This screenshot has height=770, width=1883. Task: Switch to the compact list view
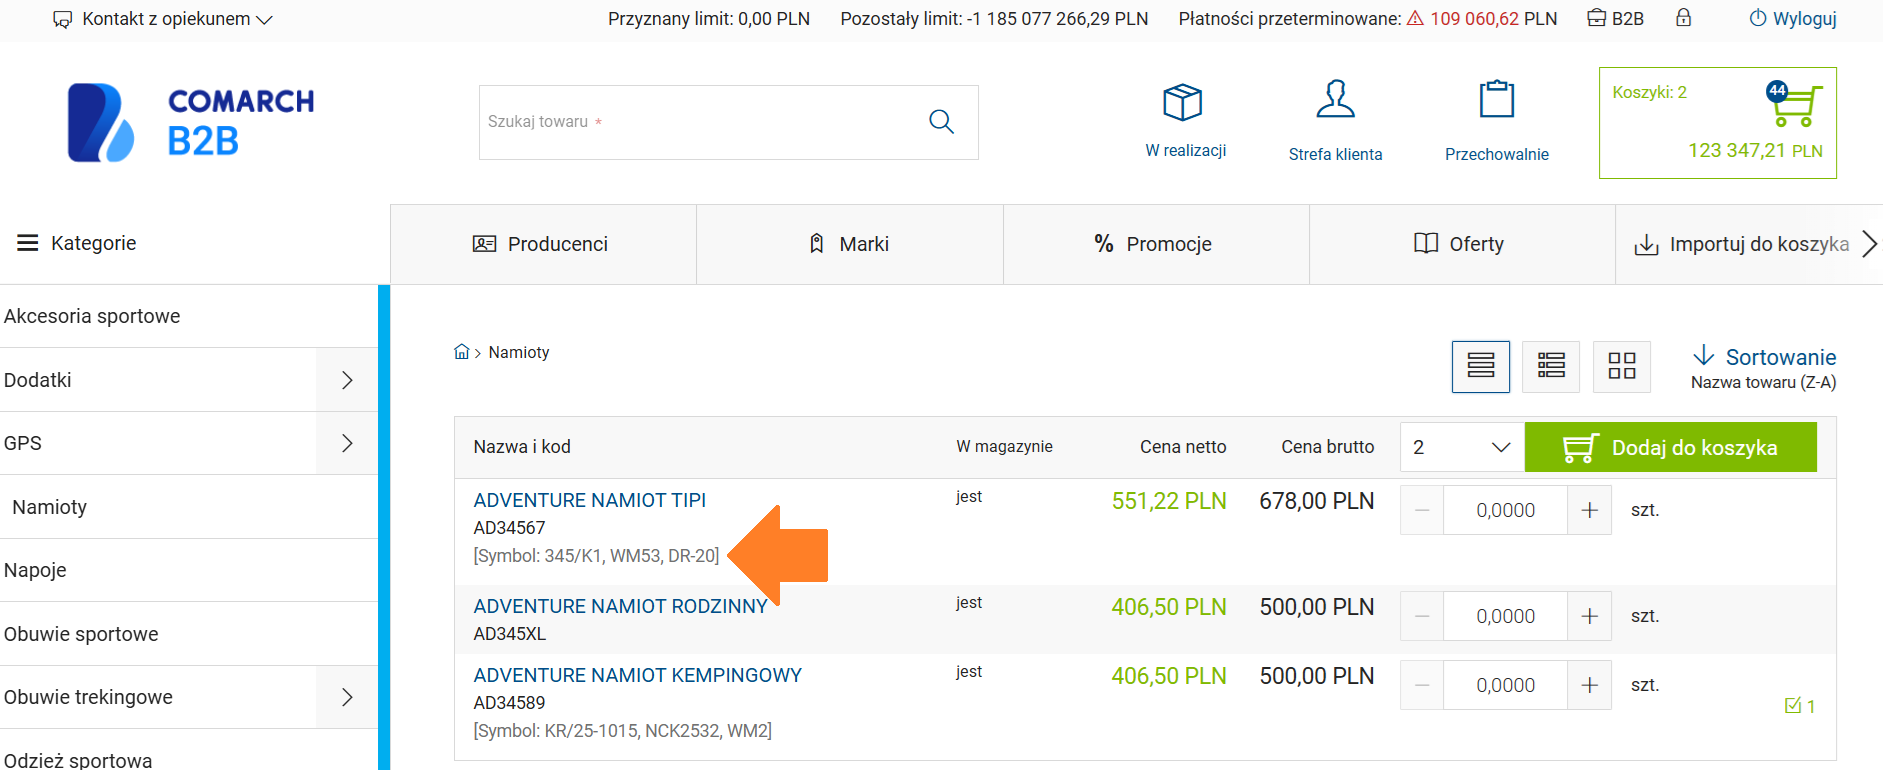pos(1551,366)
